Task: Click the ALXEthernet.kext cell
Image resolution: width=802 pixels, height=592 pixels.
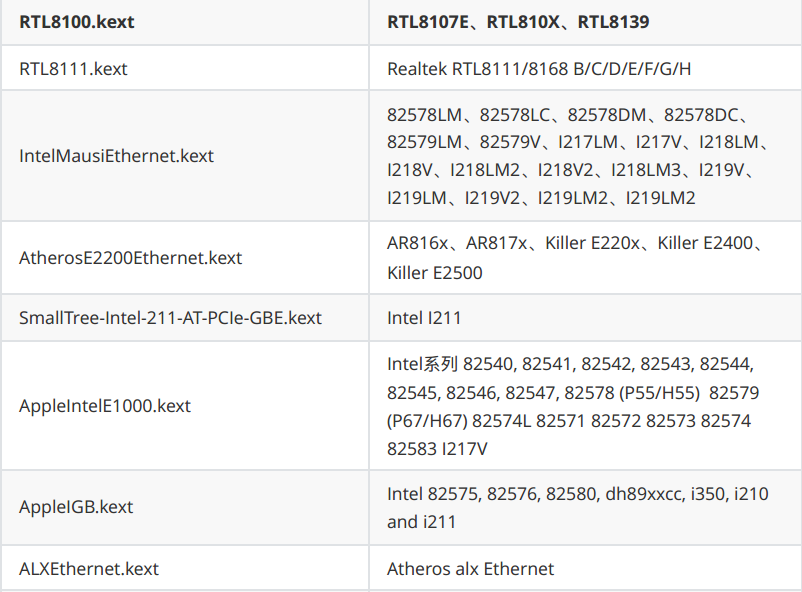Action: [x=185, y=568]
